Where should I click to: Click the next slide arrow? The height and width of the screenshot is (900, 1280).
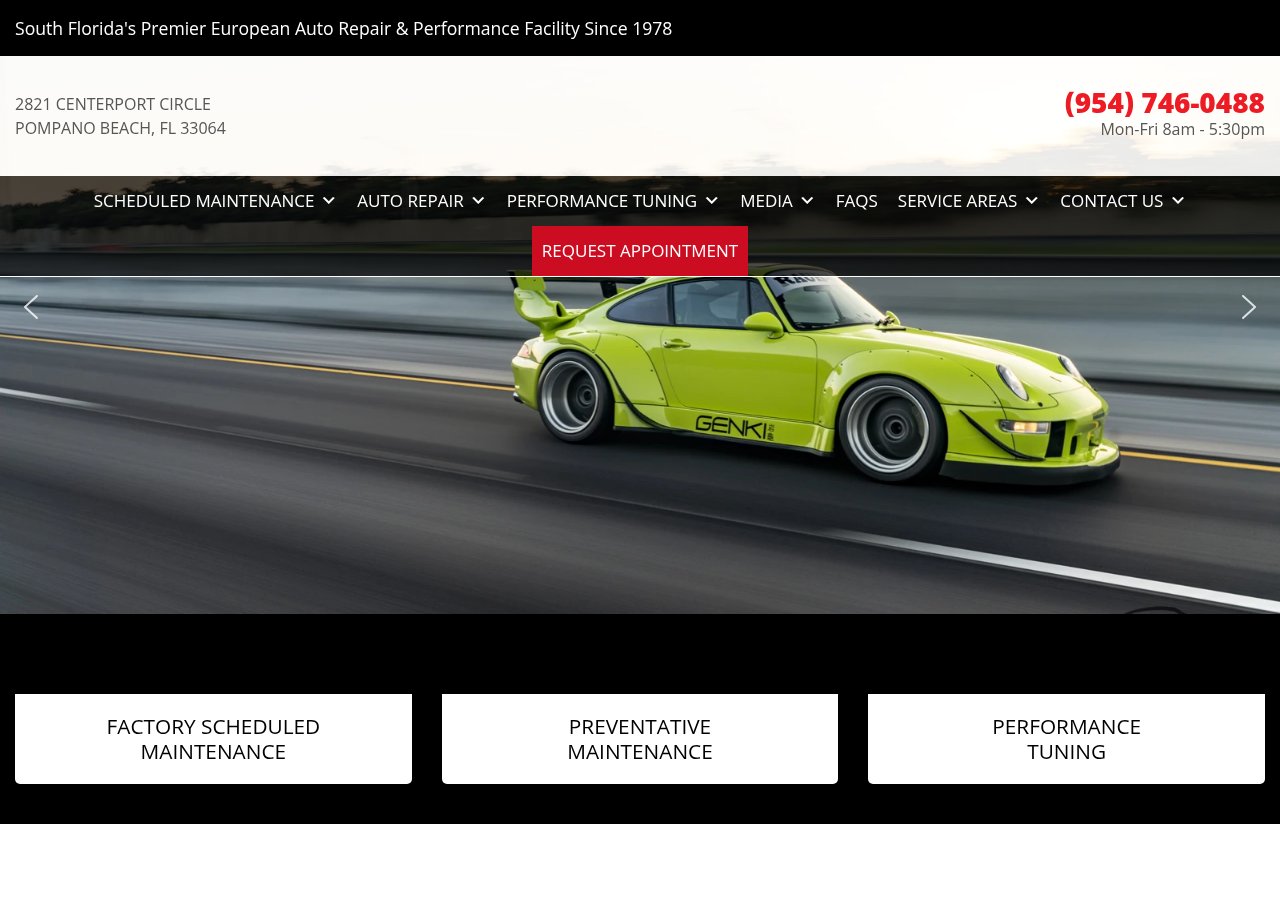pos(1248,307)
